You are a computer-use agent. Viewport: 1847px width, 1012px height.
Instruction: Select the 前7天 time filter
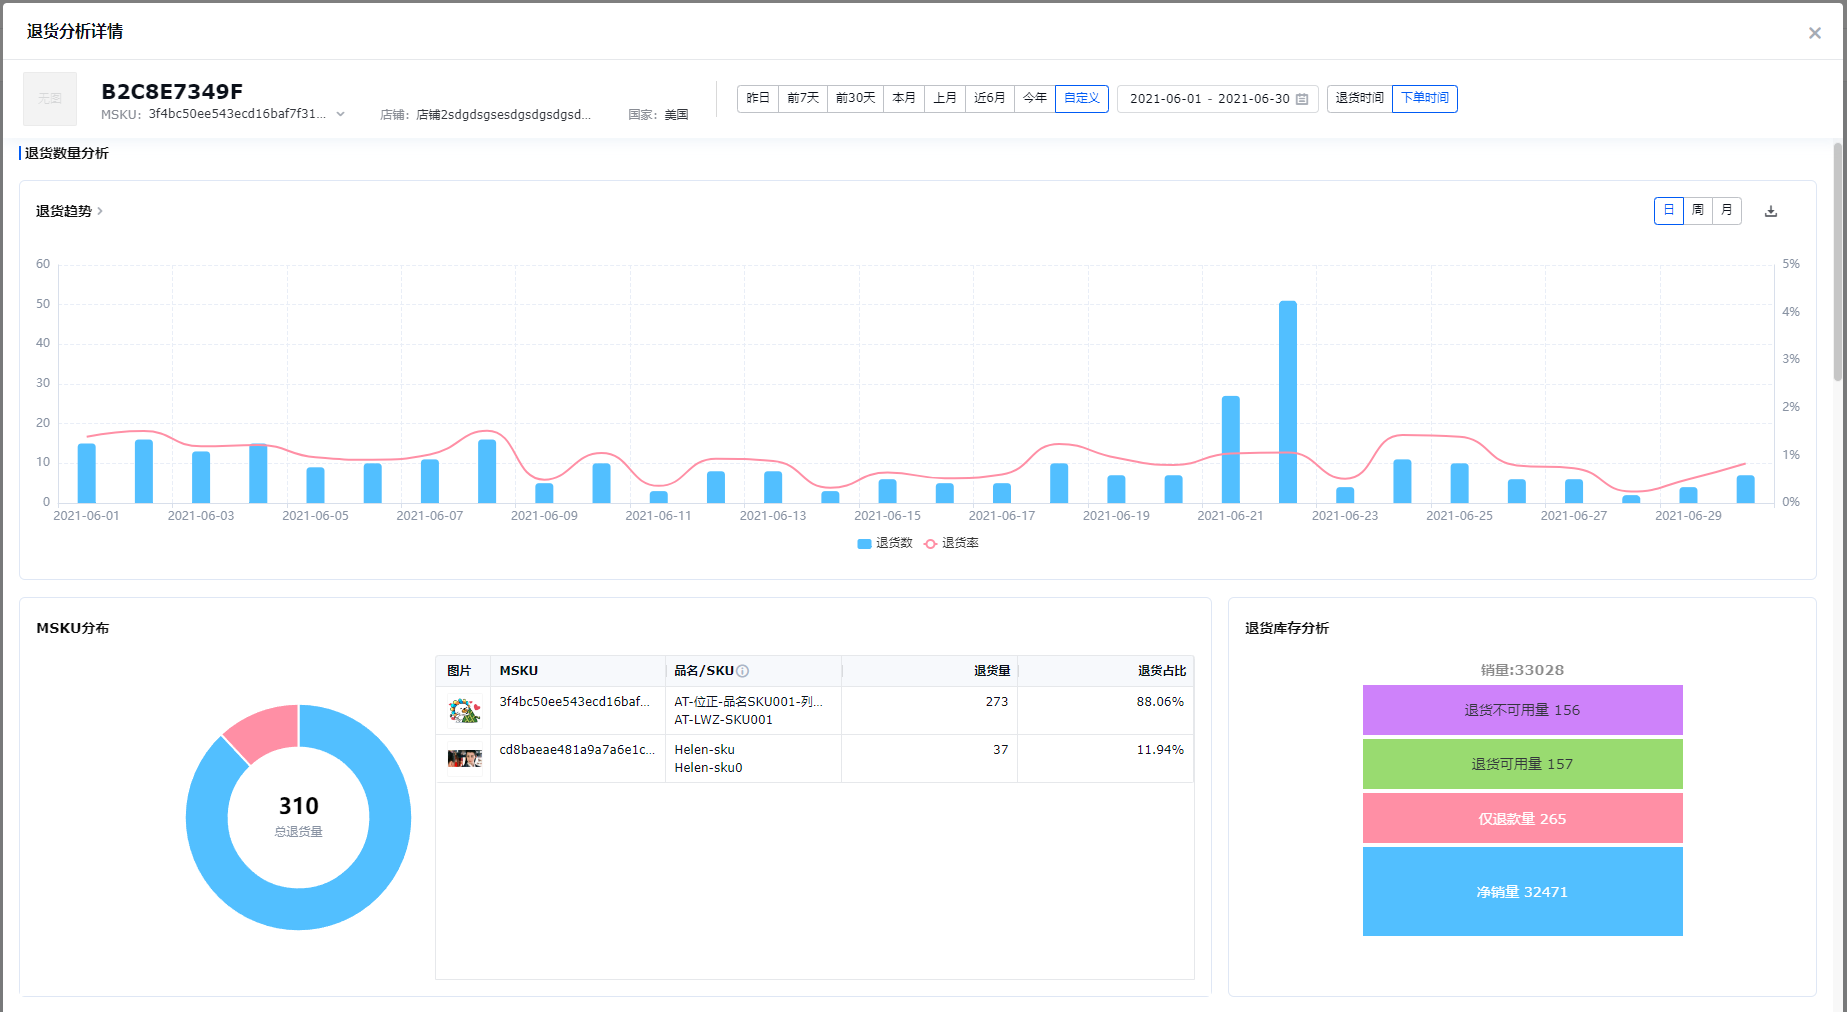803,98
